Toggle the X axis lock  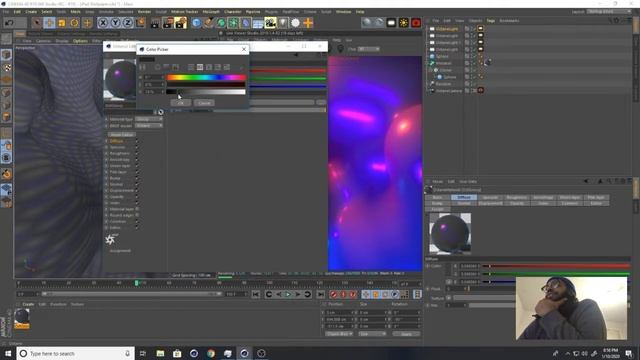(x=103, y=23)
